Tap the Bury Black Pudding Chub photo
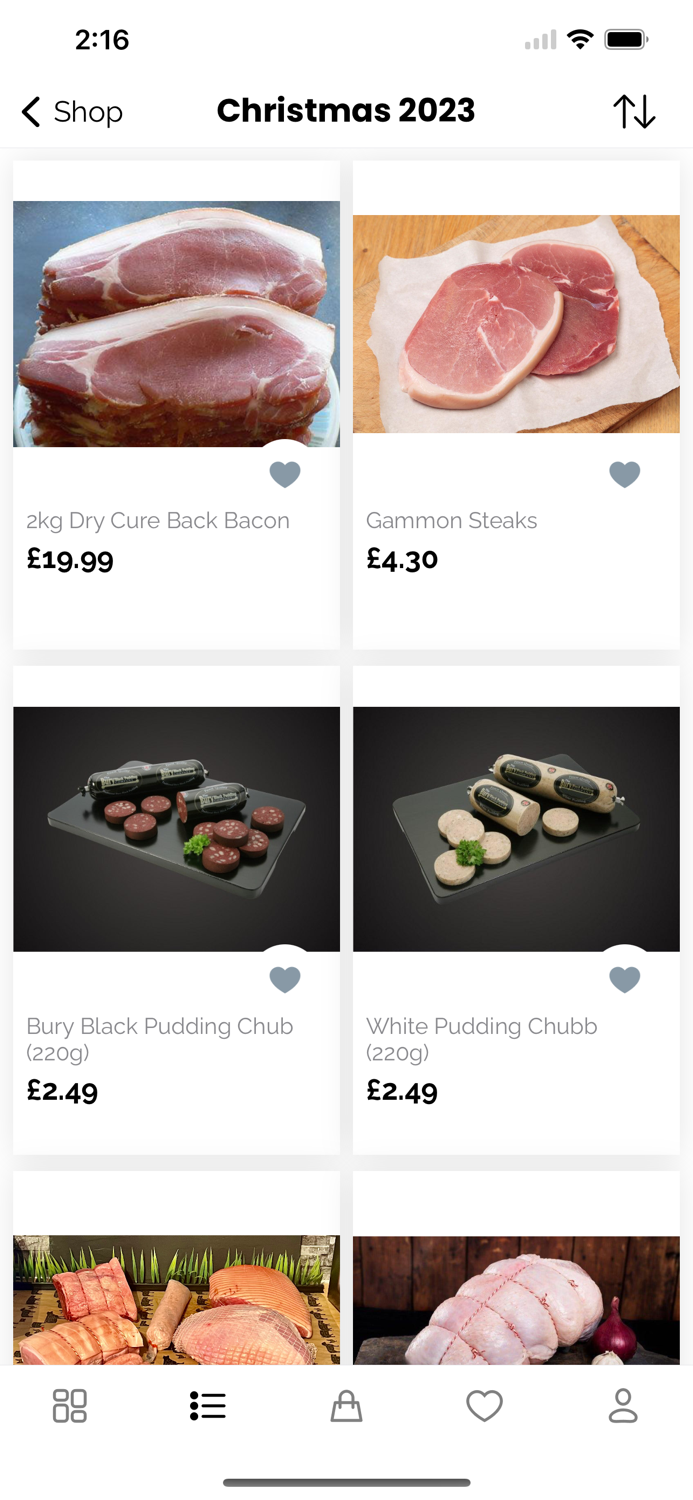693x1500 pixels. tap(176, 827)
